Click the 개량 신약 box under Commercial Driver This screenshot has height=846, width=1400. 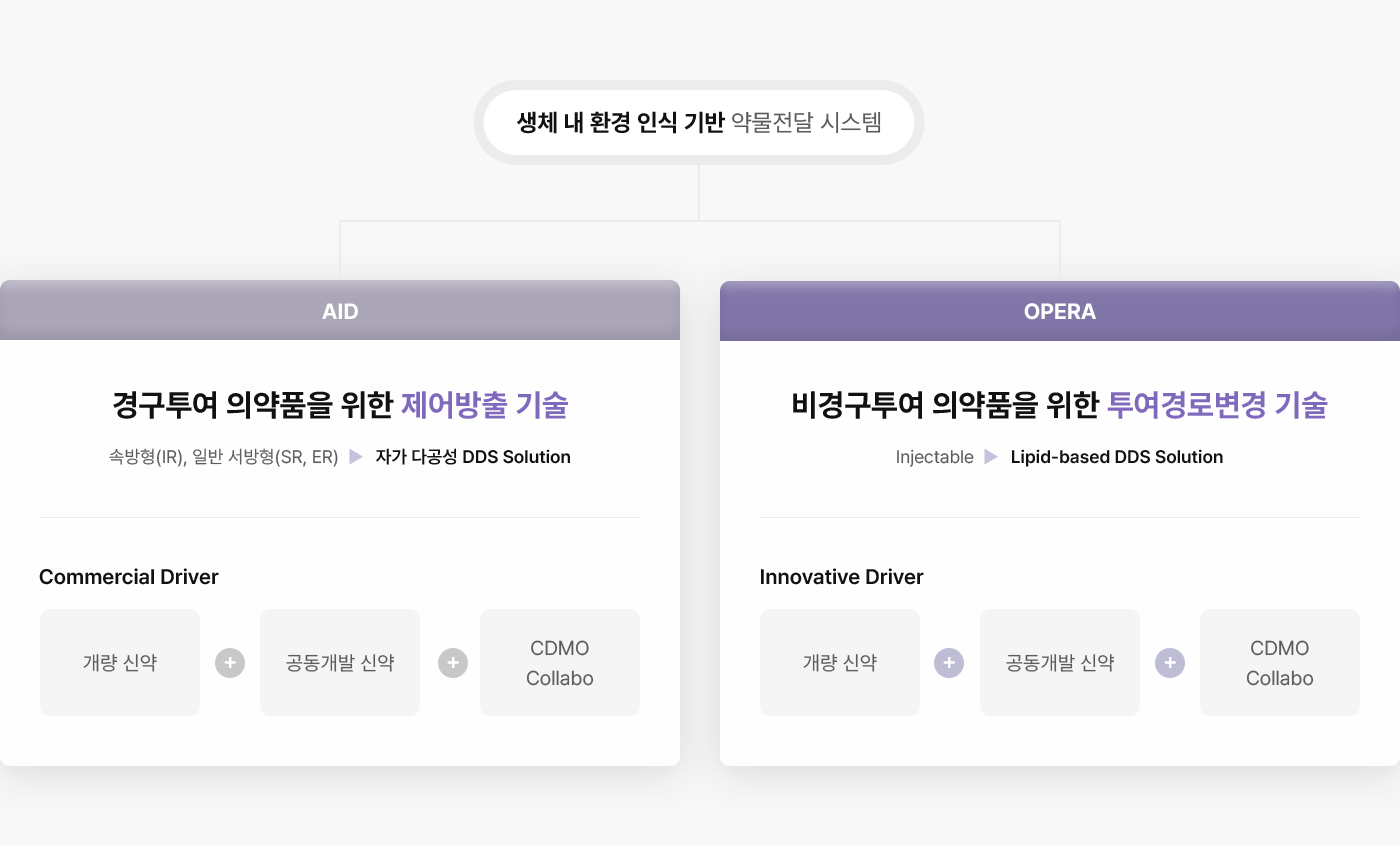[120, 663]
